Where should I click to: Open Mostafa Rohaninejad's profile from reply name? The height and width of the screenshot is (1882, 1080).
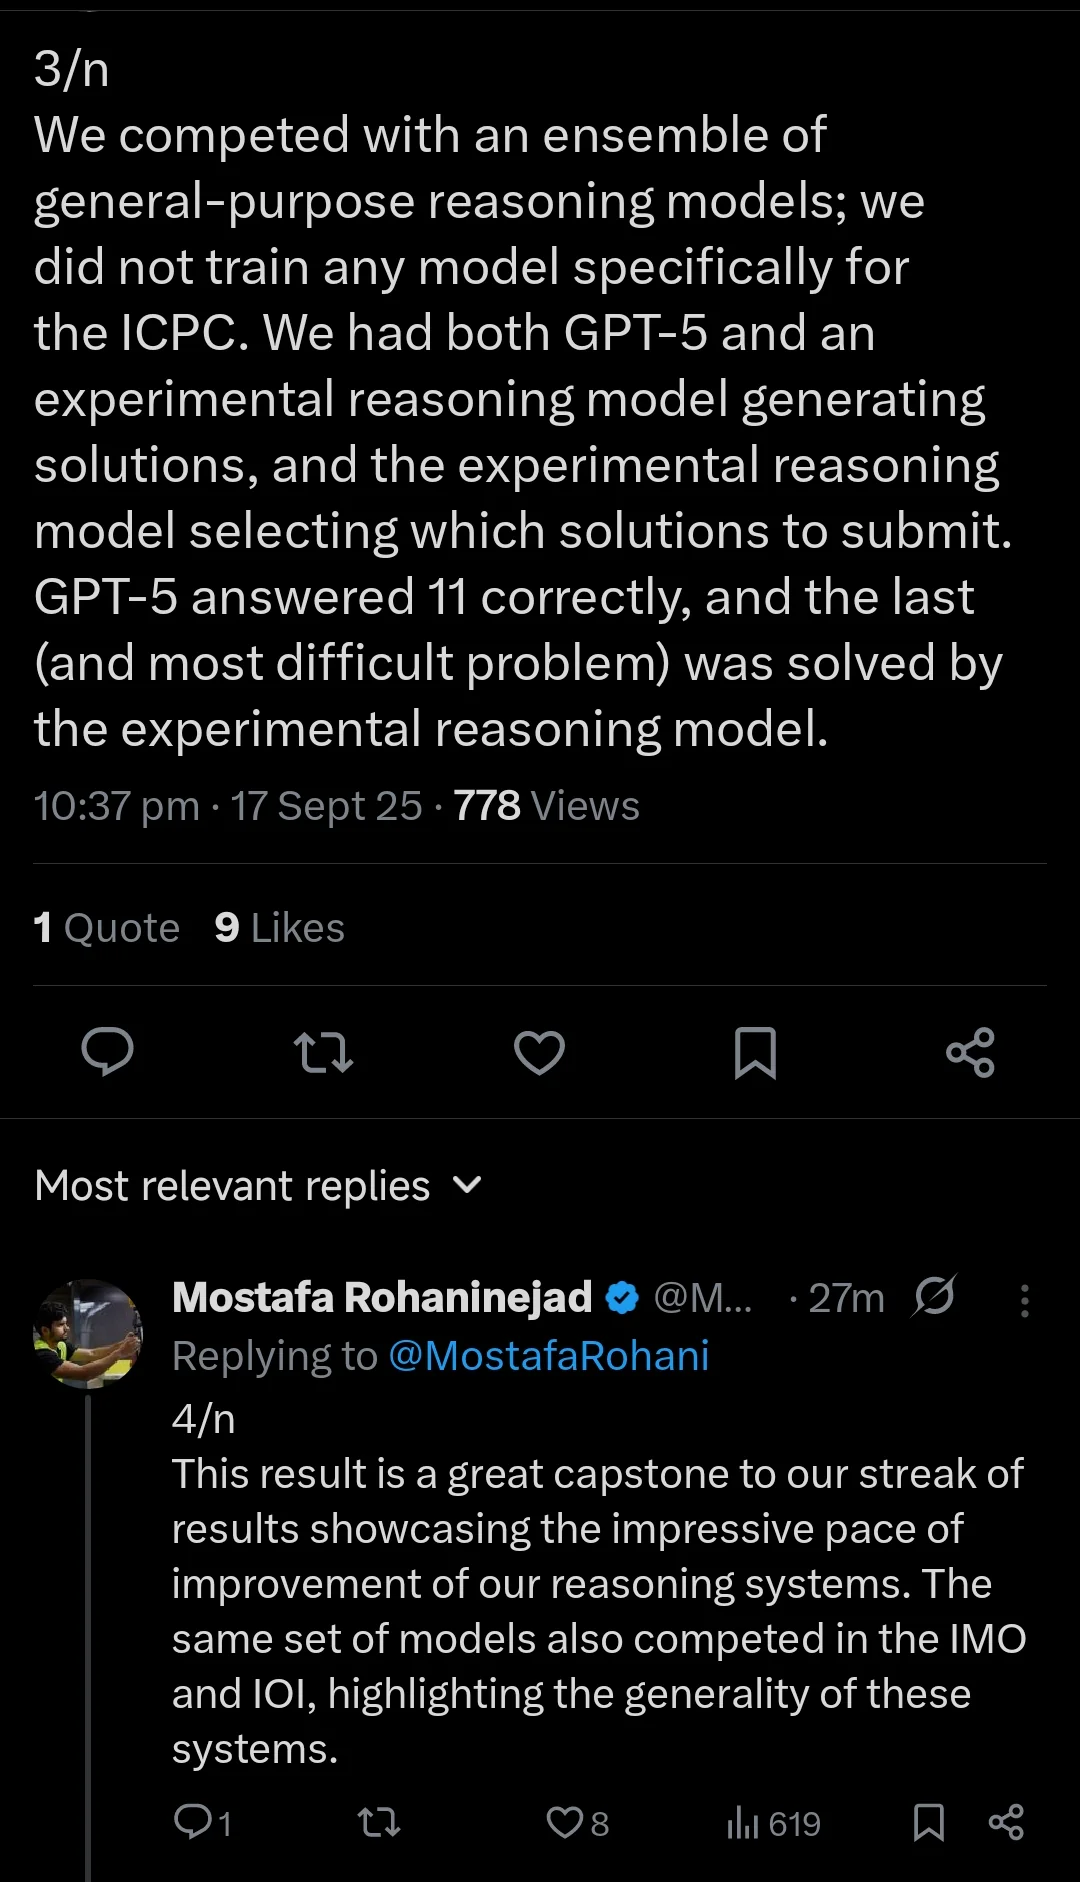click(x=382, y=1298)
